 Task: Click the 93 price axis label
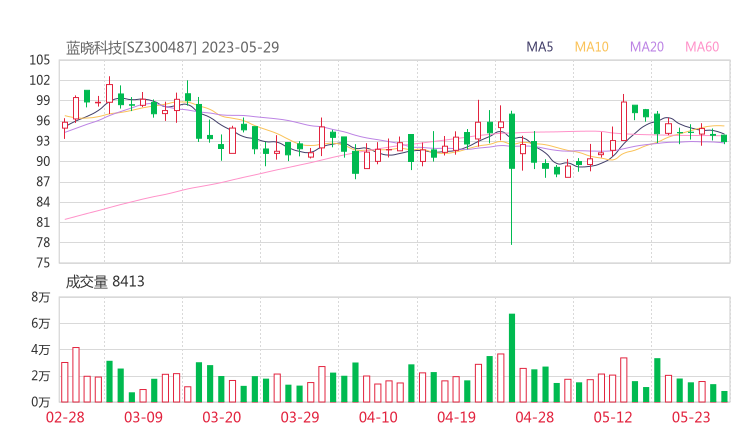coord(43,141)
